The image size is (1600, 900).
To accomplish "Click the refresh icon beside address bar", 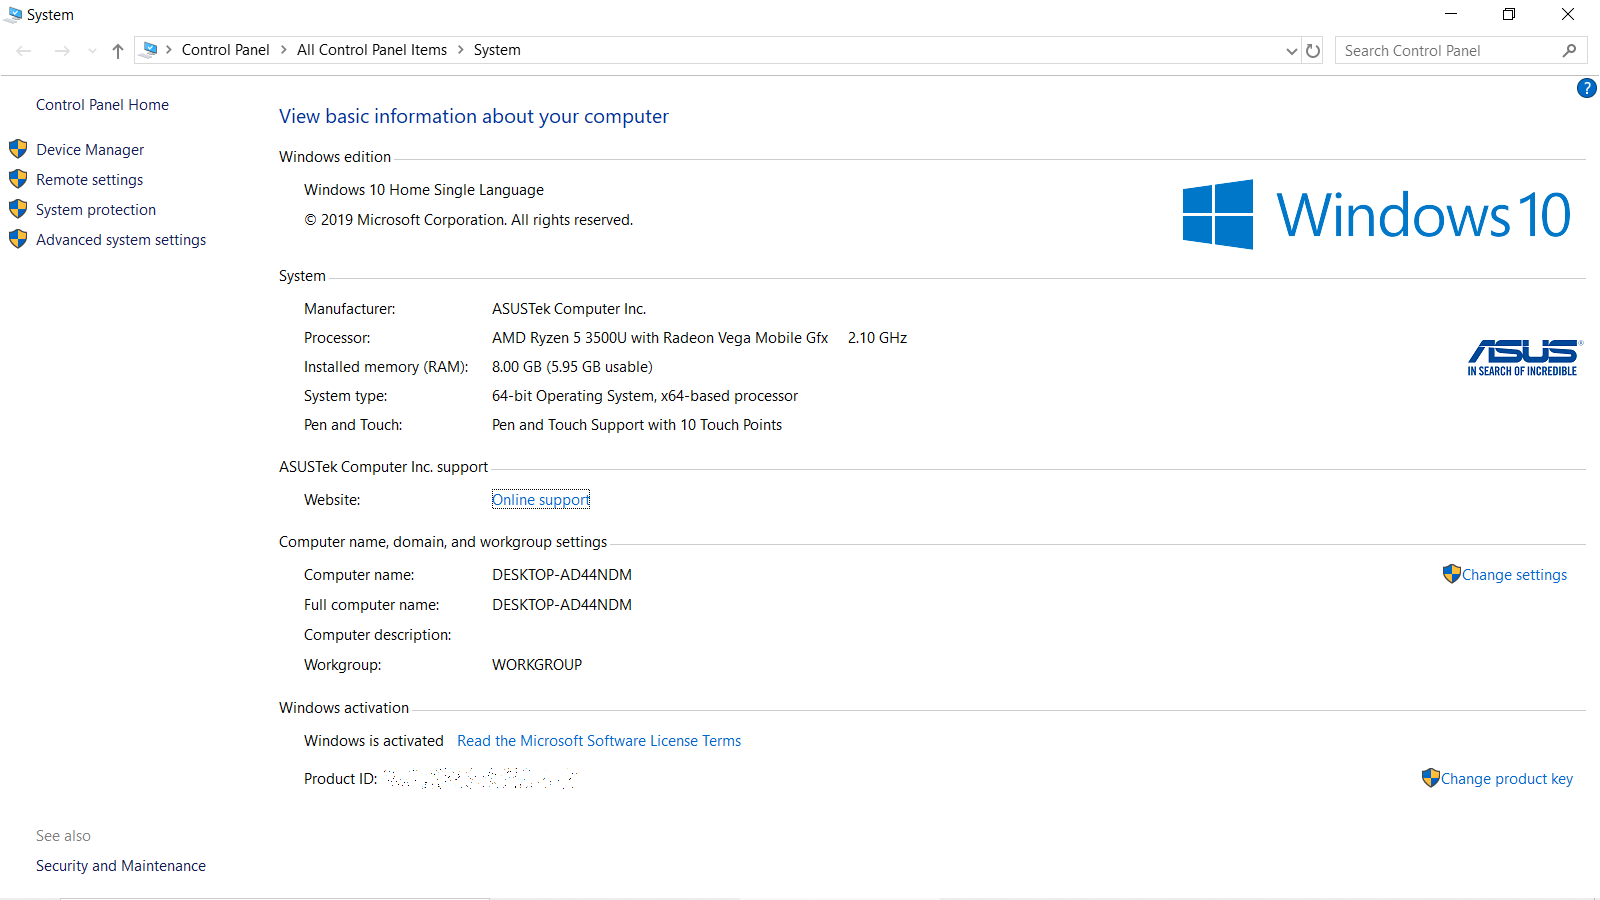I will click(1313, 50).
